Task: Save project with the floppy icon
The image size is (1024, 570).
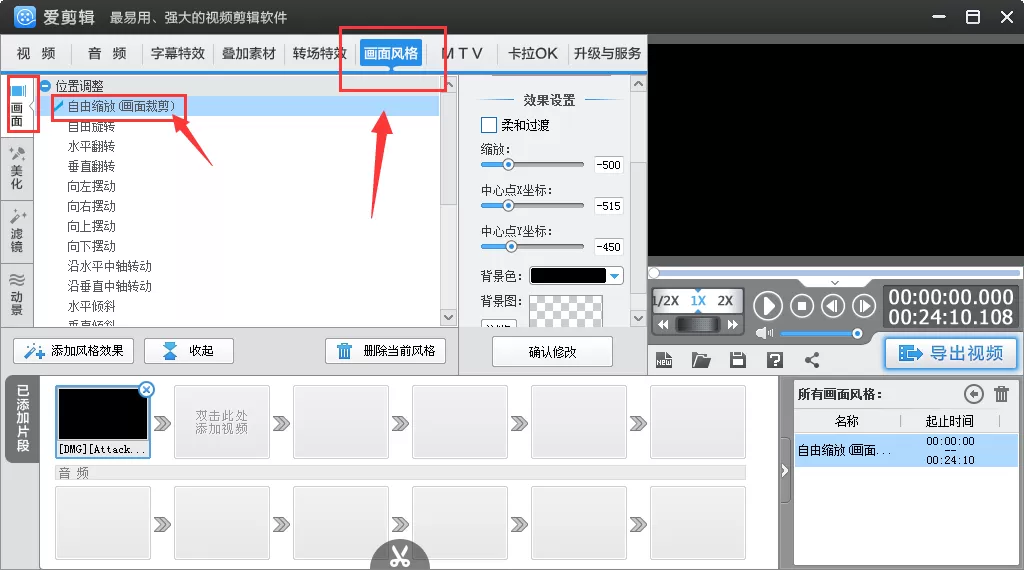Action: pyautogui.click(x=738, y=360)
